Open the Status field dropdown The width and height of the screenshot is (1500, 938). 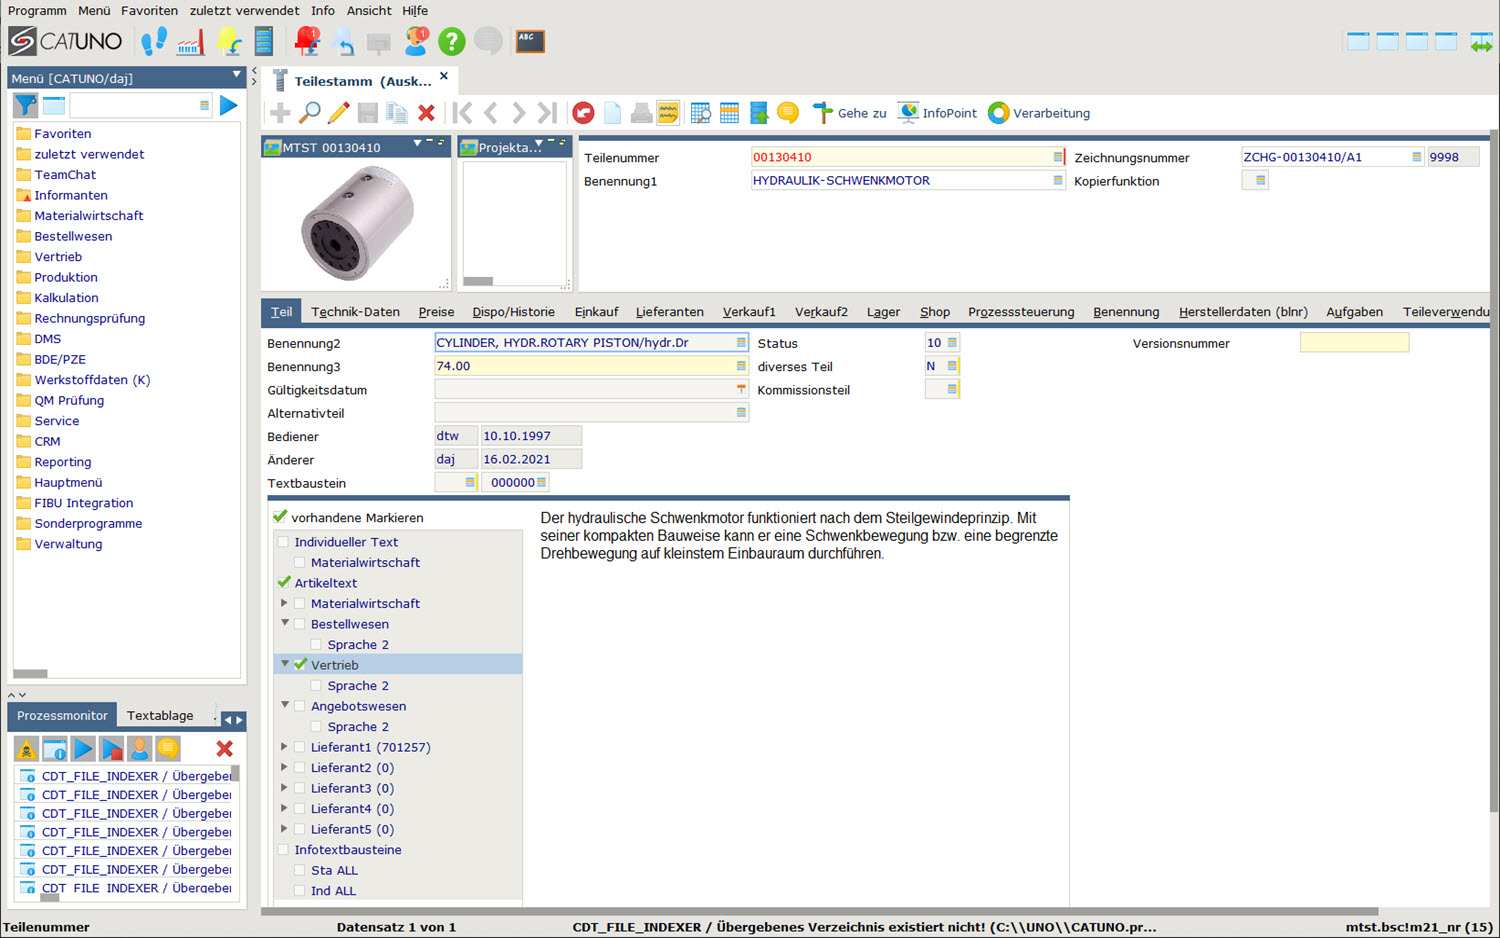pyautogui.click(x=952, y=343)
